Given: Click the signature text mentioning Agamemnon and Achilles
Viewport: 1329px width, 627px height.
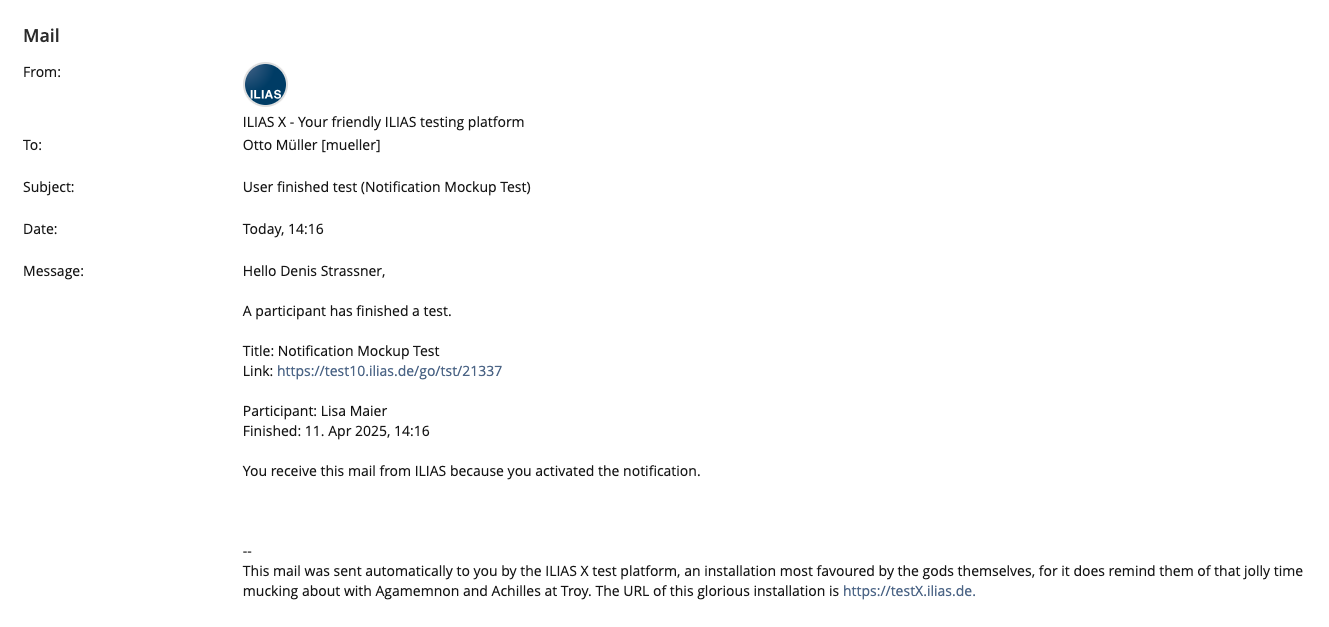Looking at the screenshot, I should (772, 572).
